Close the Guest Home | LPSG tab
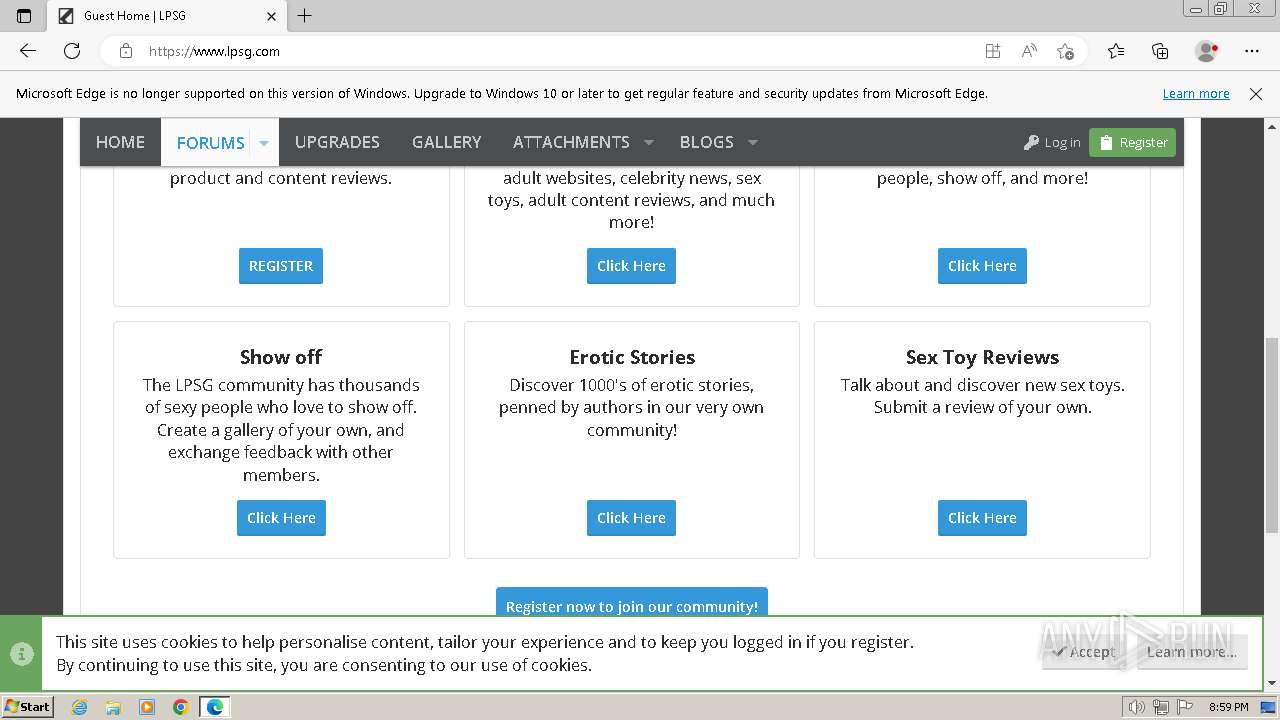This screenshot has width=1280, height=720. 271,16
